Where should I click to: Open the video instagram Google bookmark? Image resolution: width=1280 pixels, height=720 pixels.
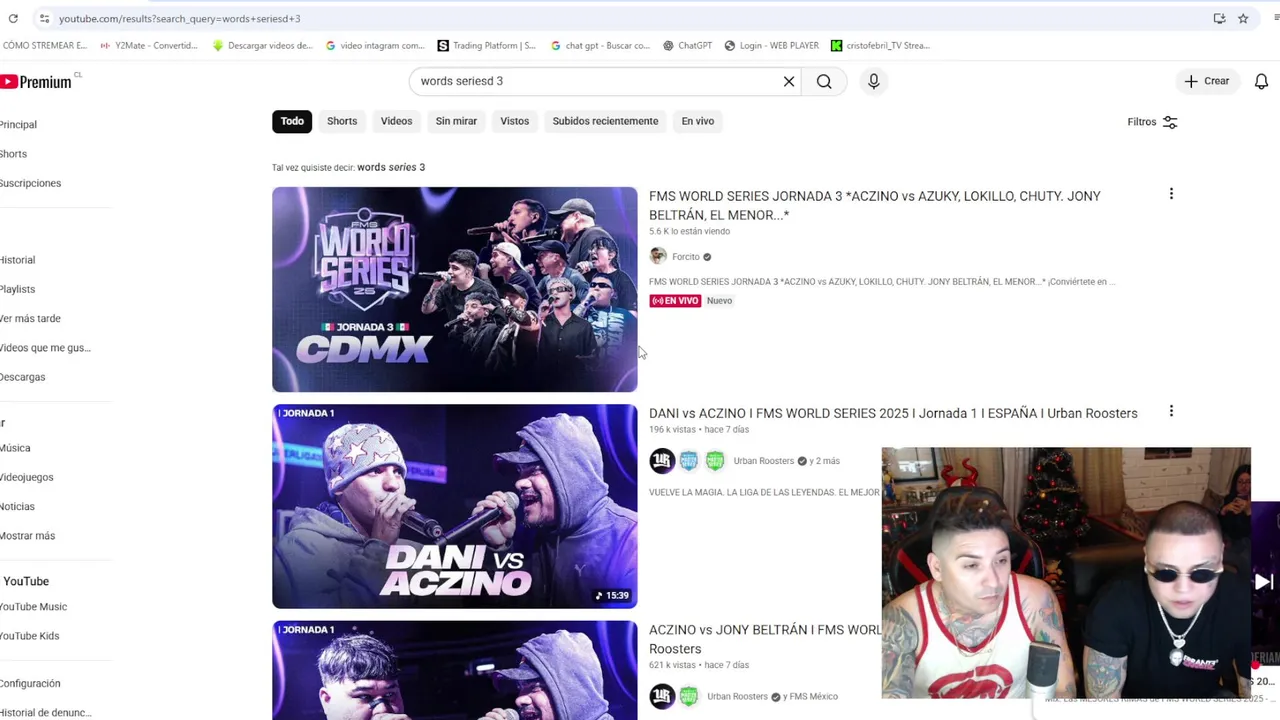coord(375,46)
